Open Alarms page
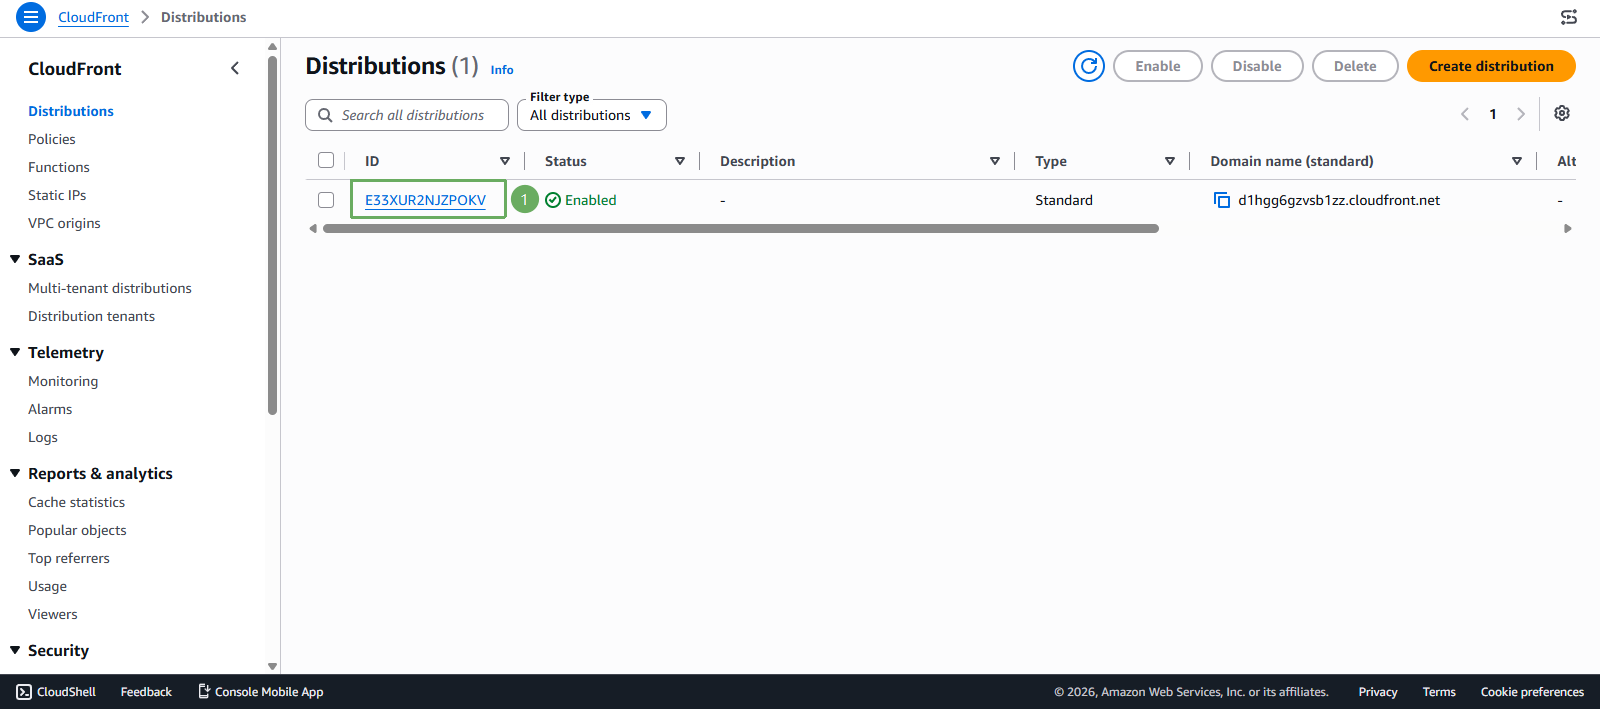The height and width of the screenshot is (709, 1600). [50, 409]
